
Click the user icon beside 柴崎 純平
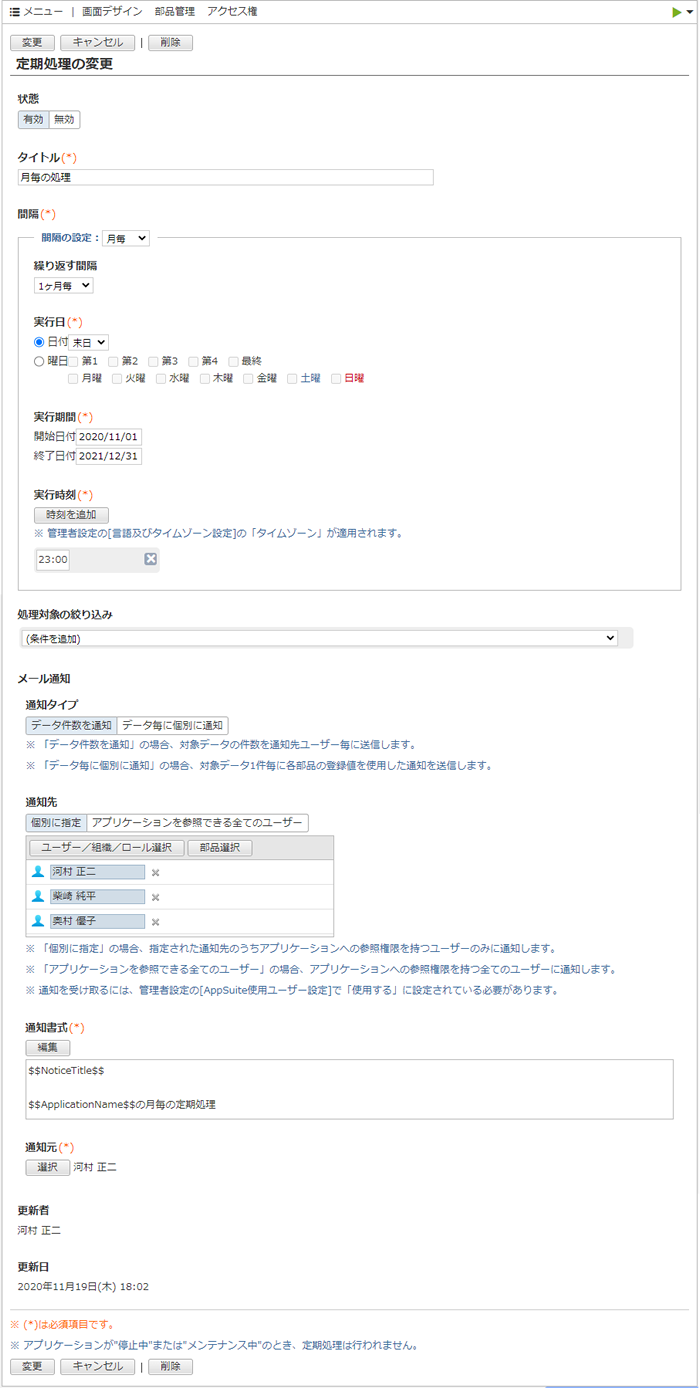click(x=38, y=896)
